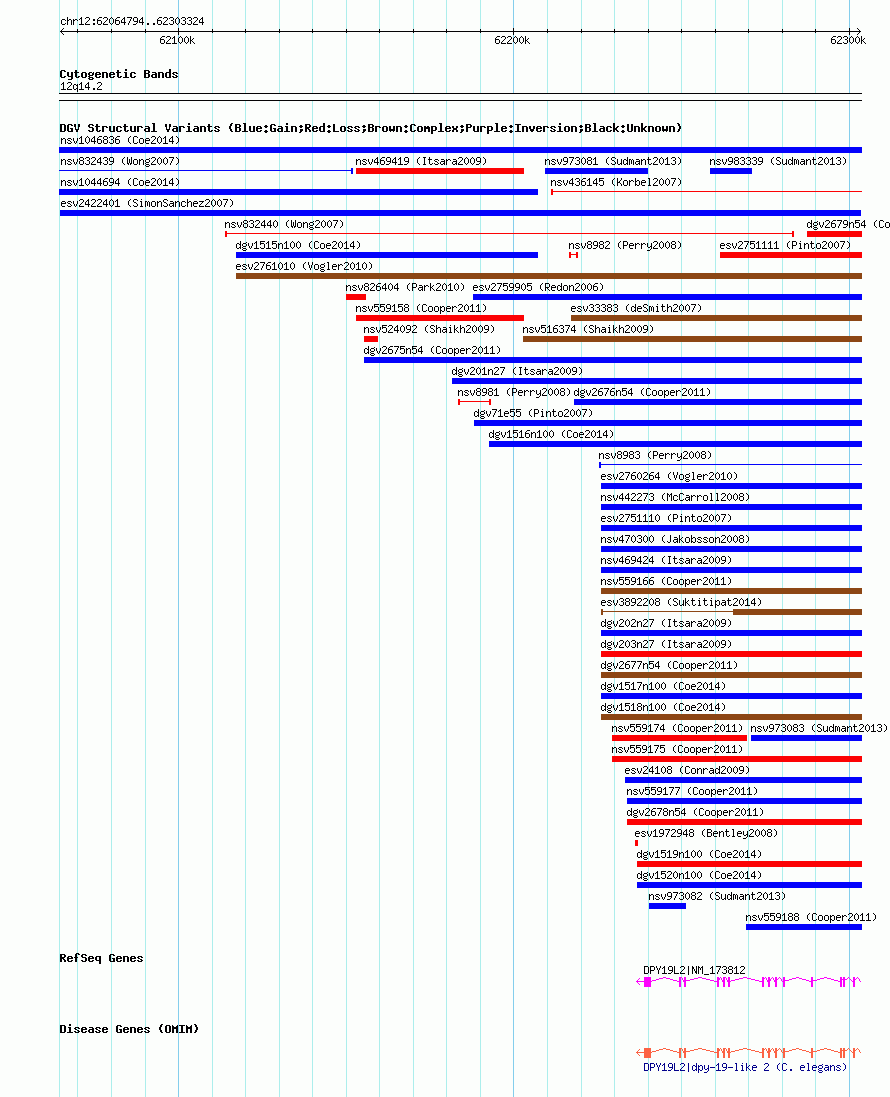Open nsv1044694 (Coe2014) variant label
Screen dimensions: 890x1097
120,182
